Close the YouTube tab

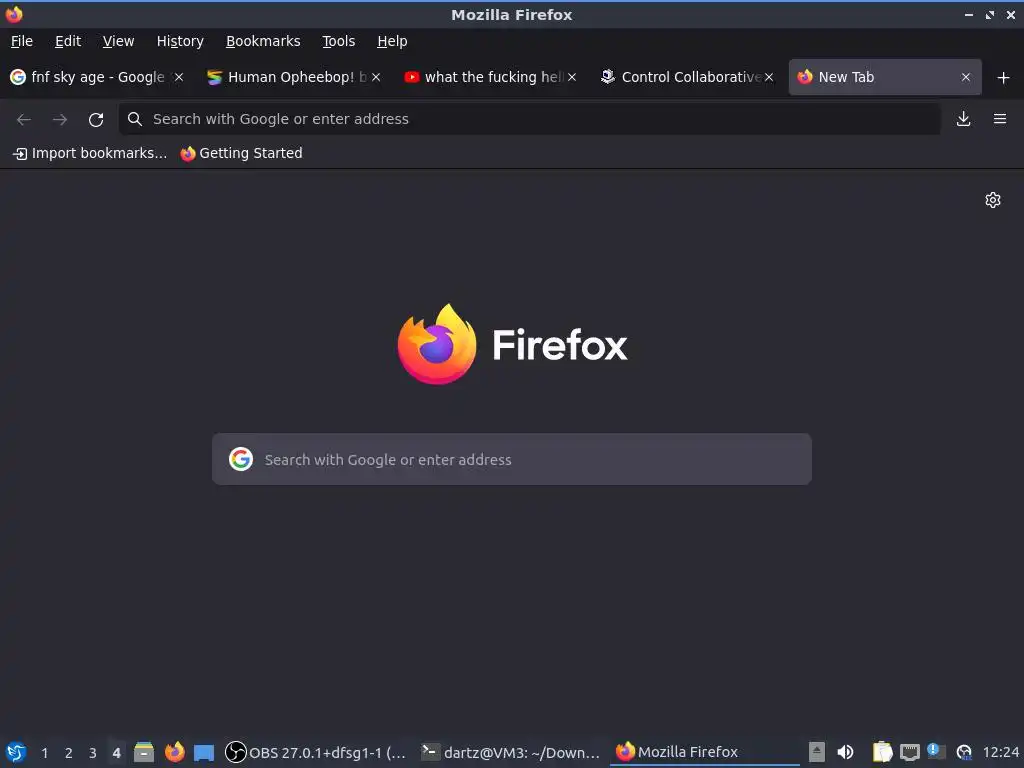pos(572,77)
